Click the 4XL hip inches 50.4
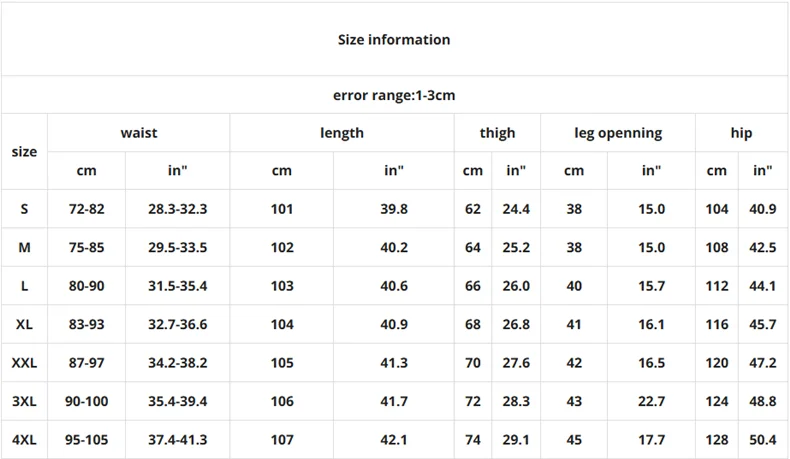The height and width of the screenshot is (459, 790). pyautogui.click(x=762, y=439)
